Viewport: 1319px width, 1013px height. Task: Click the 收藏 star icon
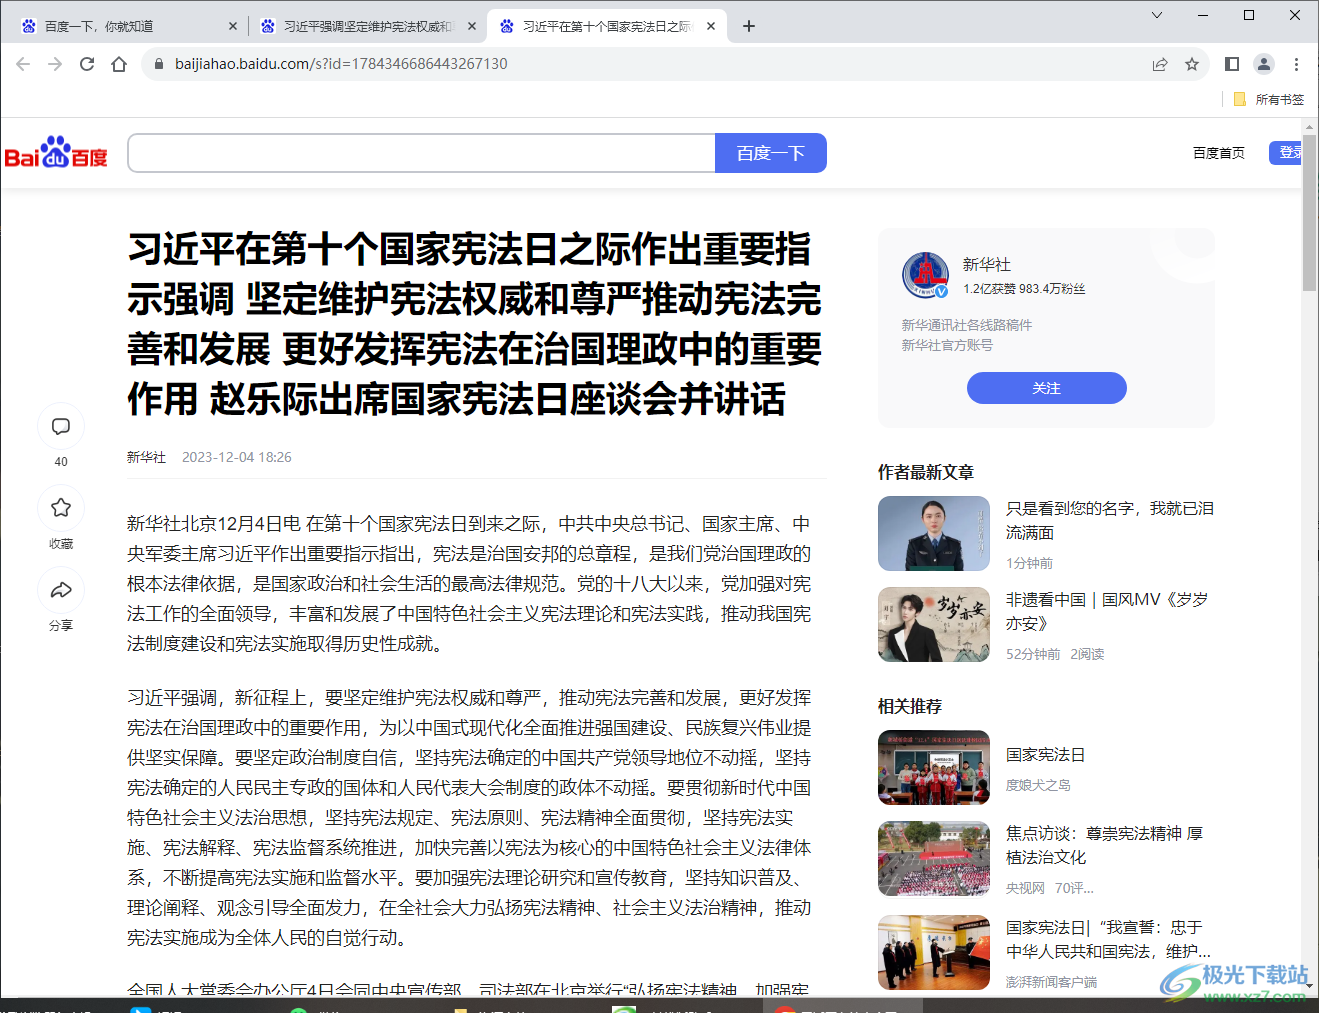(x=61, y=508)
